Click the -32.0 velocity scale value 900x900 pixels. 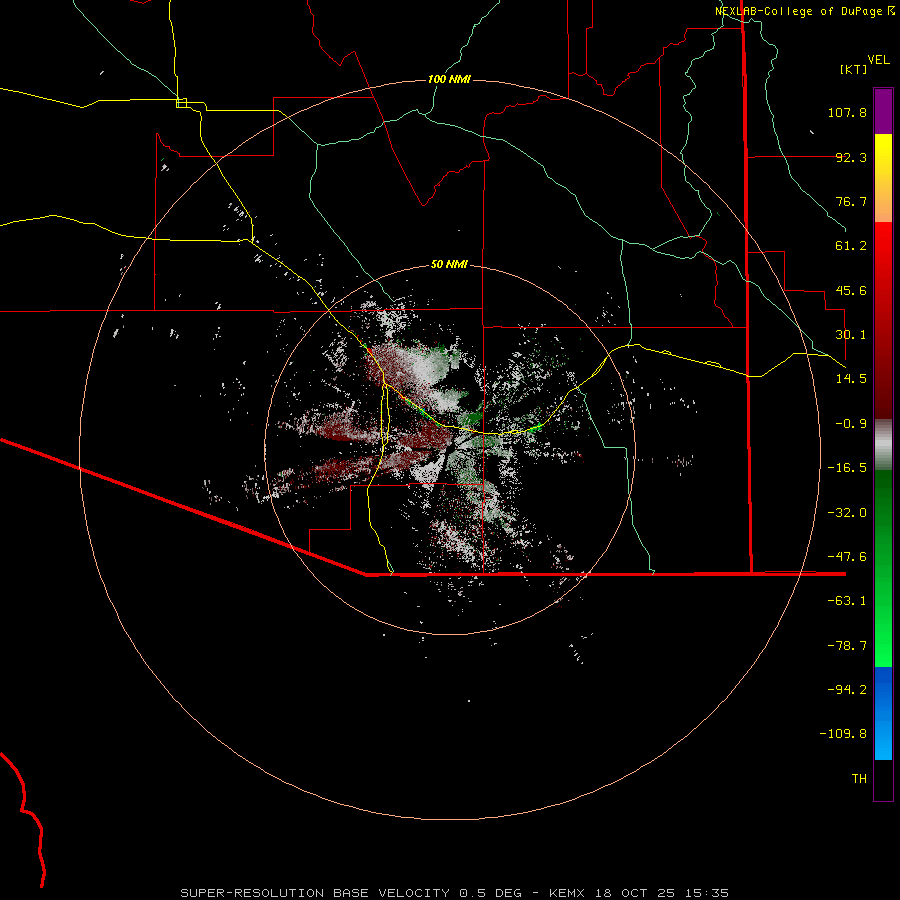point(847,513)
